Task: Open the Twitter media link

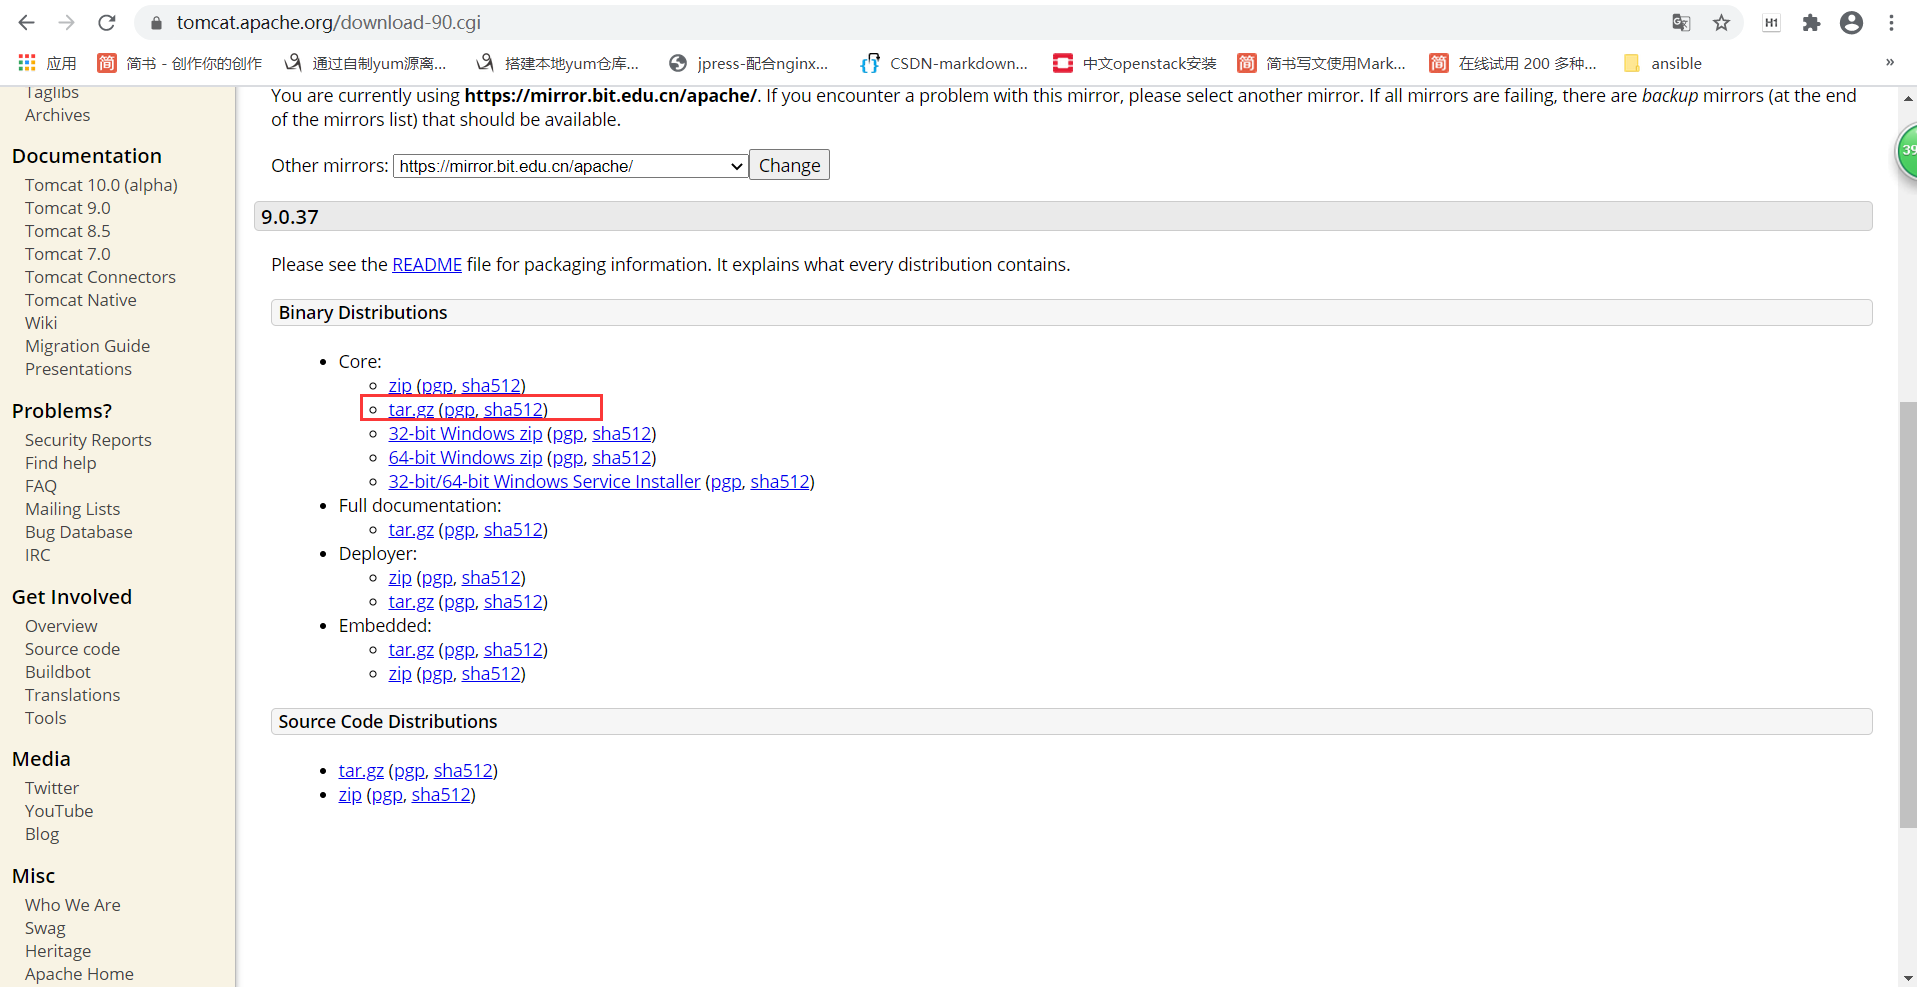Action: pos(51,788)
